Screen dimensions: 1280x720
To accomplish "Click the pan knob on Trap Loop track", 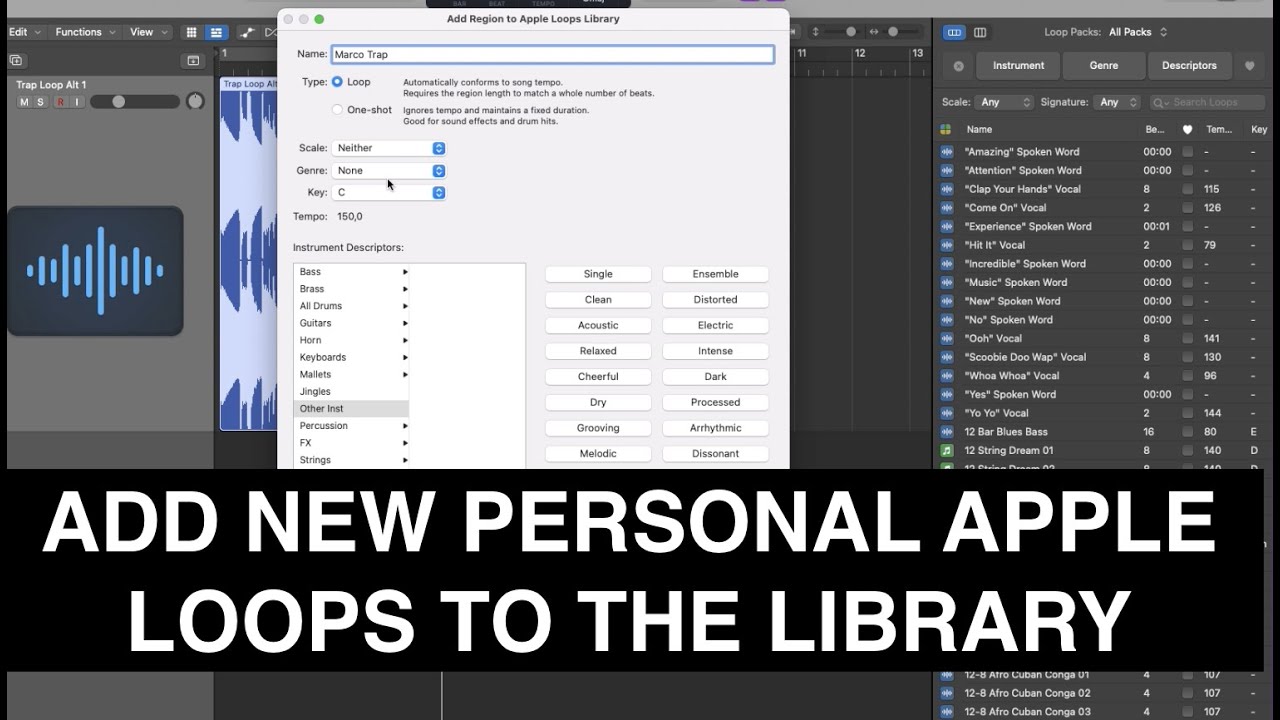I will (x=195, y=101).
